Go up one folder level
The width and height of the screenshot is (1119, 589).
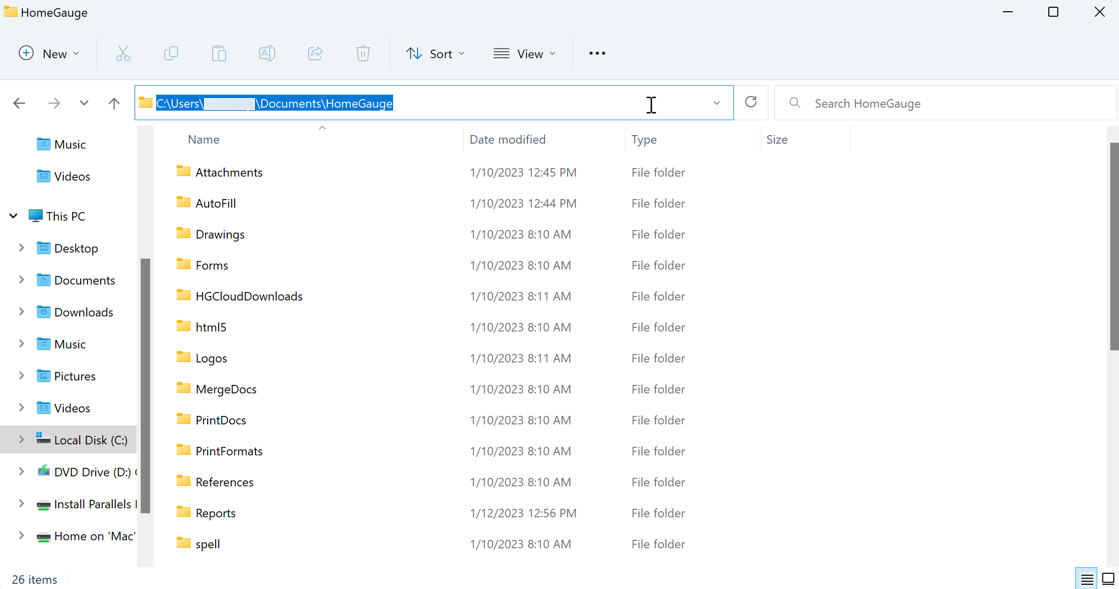click(x=114, y=103)
